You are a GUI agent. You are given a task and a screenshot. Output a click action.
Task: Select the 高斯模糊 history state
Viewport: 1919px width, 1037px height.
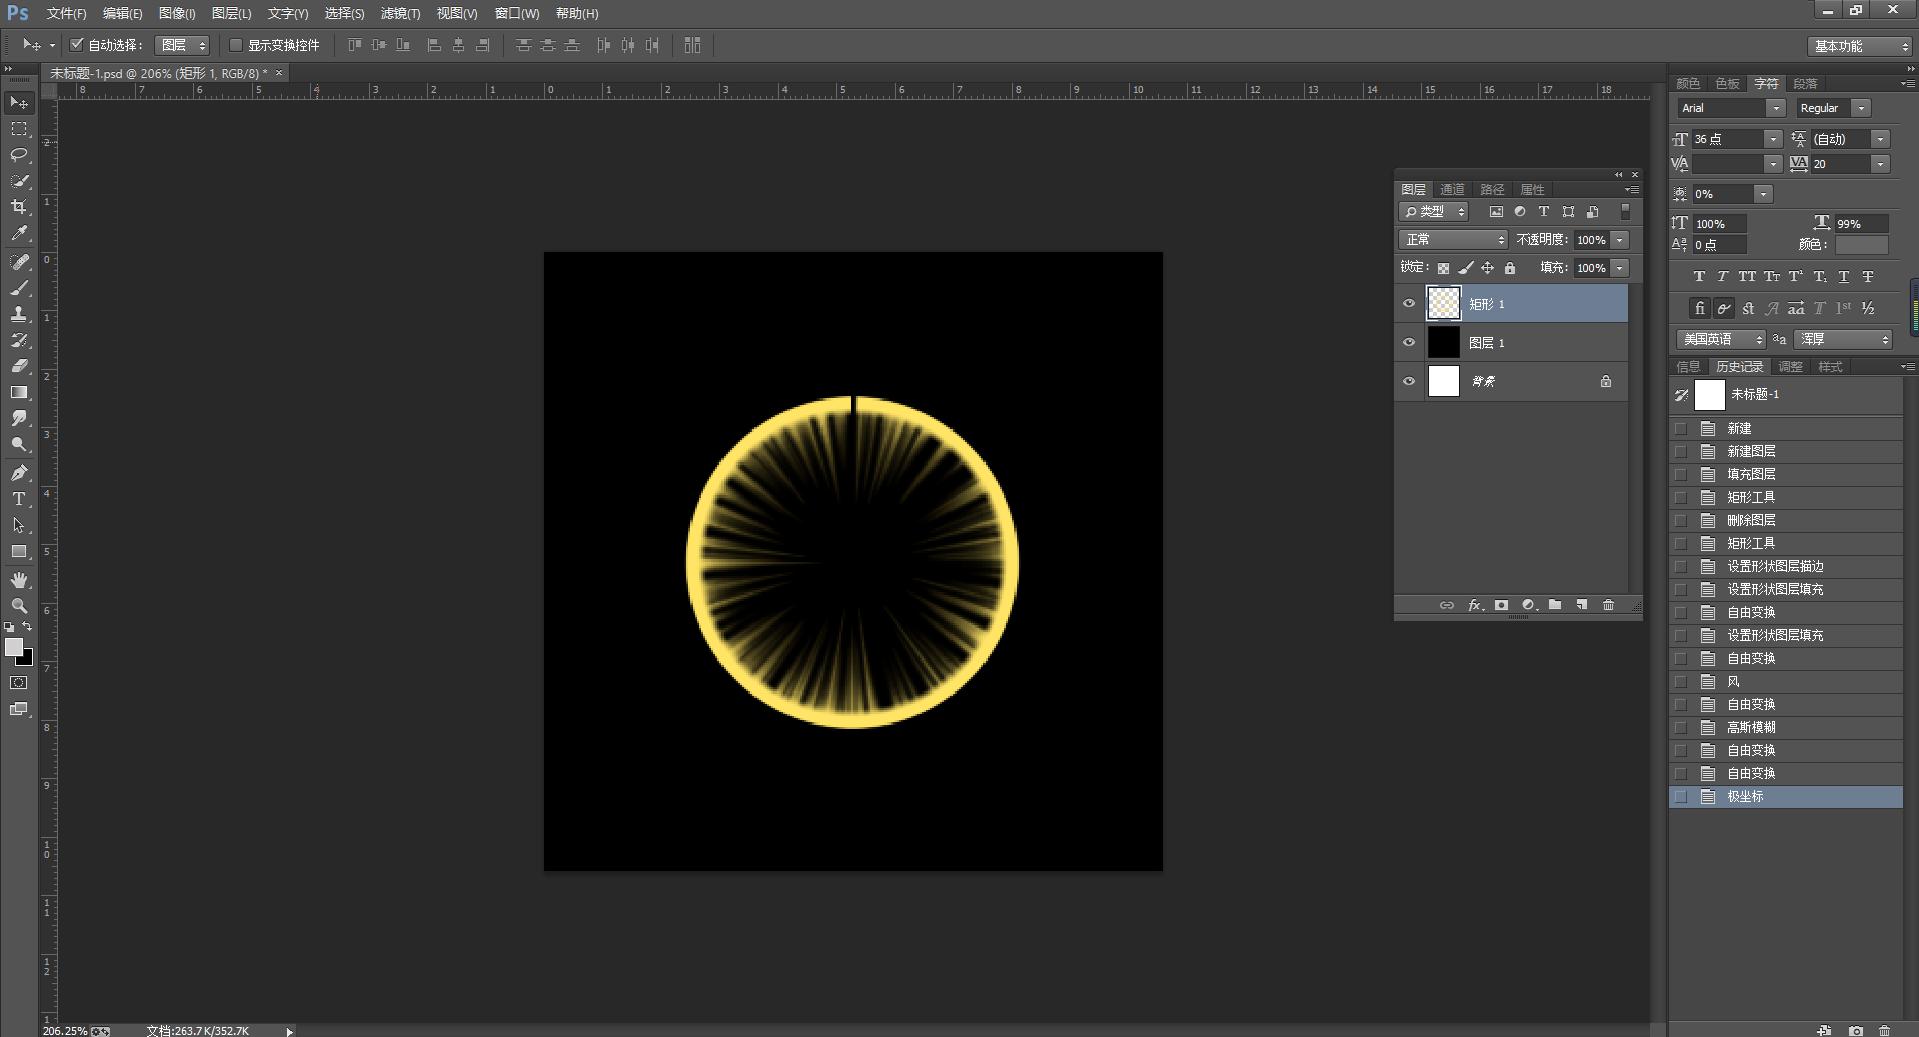1786,728
